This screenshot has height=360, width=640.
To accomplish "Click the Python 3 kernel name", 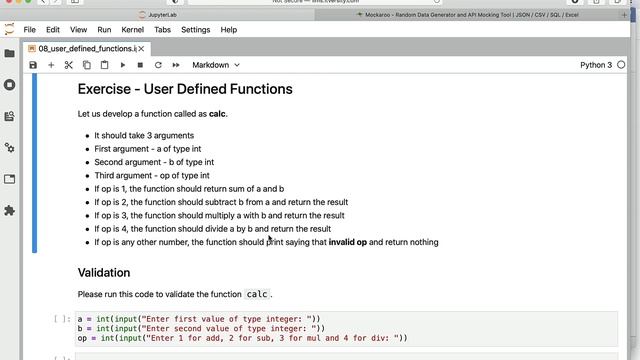I will 596,65.
